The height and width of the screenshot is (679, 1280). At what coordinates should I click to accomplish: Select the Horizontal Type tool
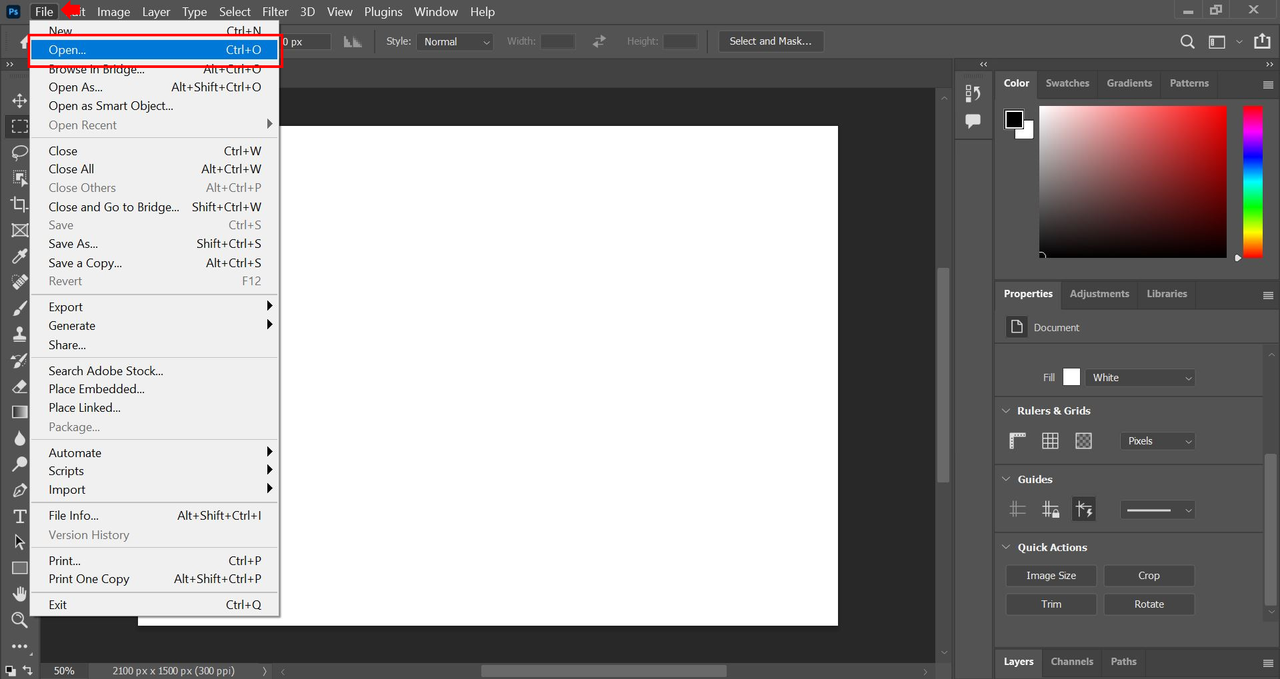coord(19,516)
